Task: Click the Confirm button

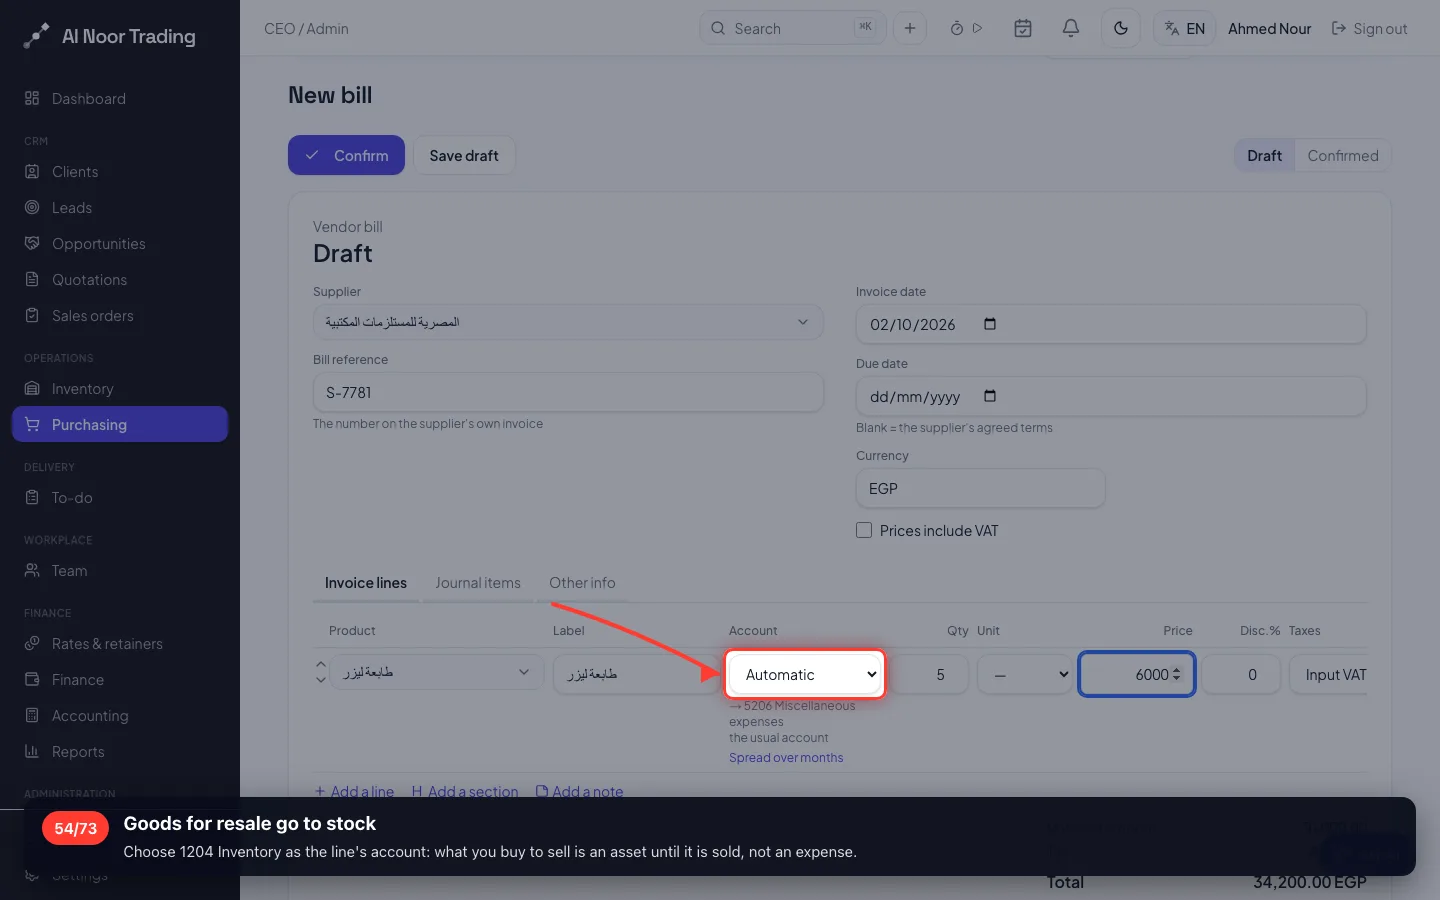Action: click(346, 155)
